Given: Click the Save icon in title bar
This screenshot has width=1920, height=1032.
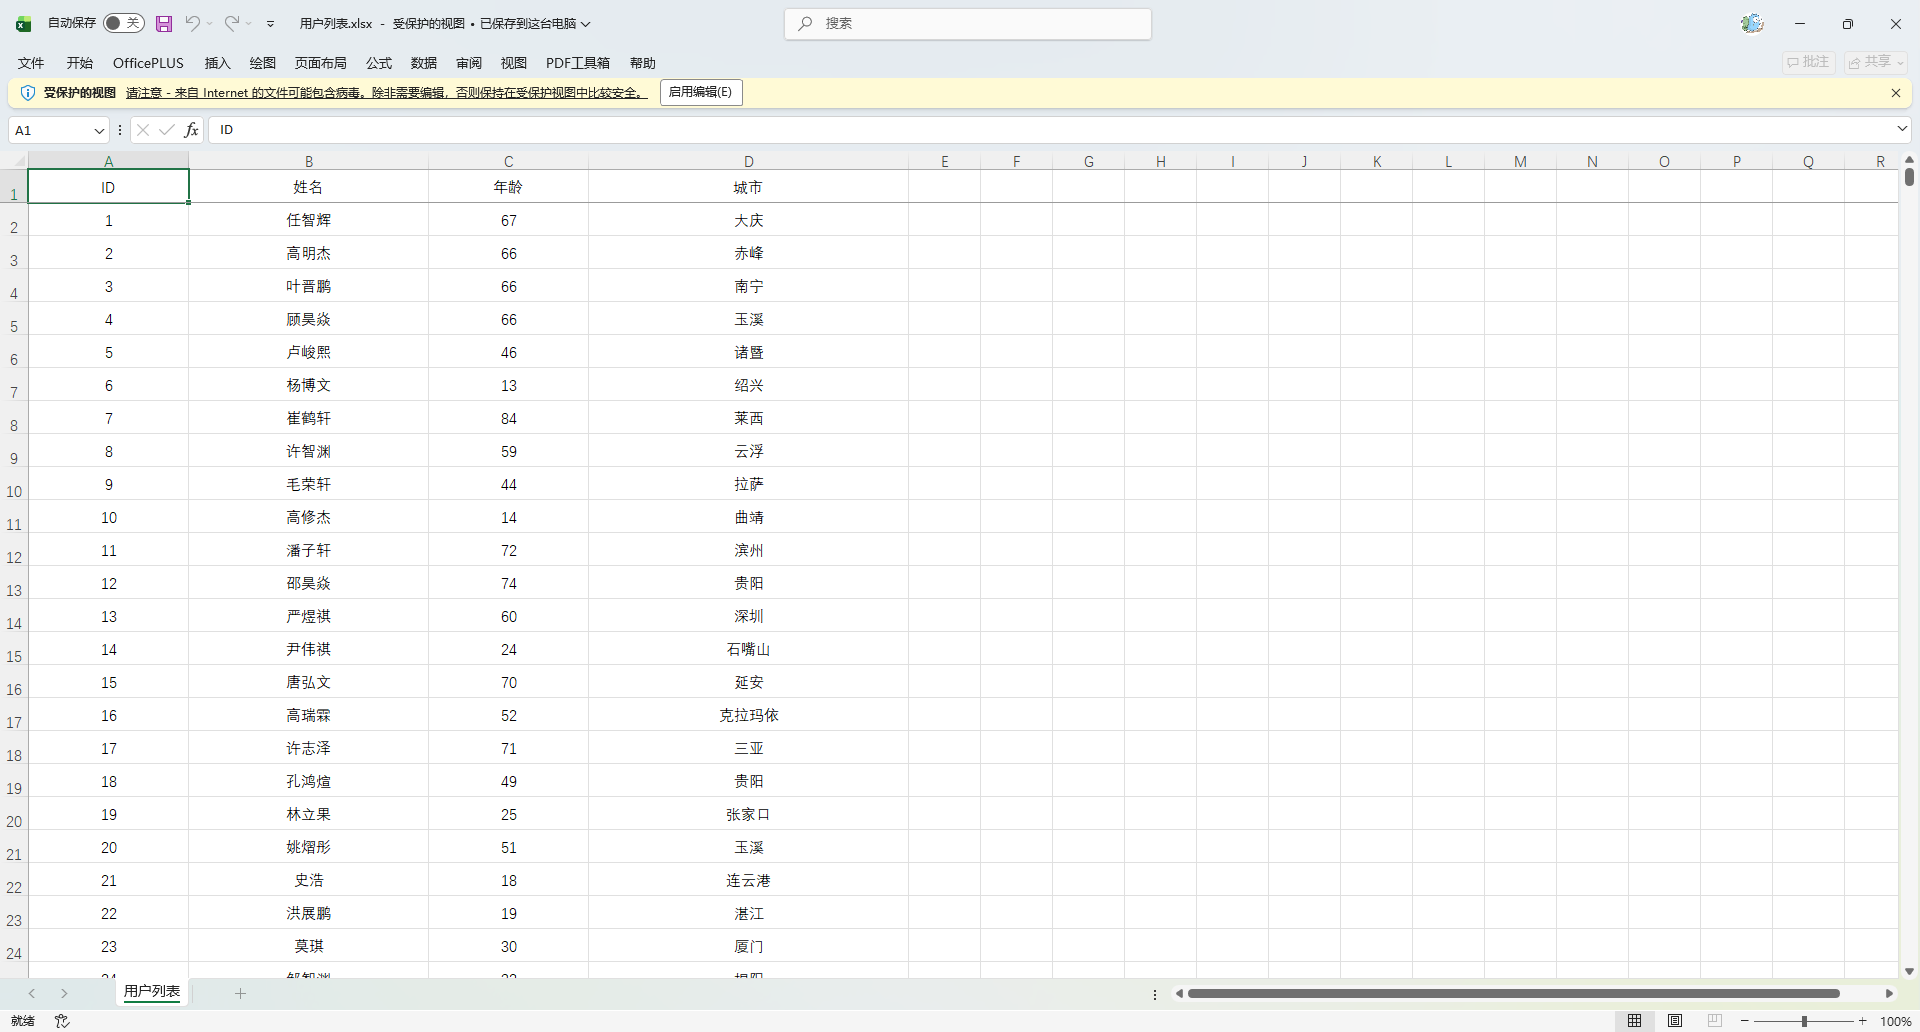Looking at the screenshot, I should (x=164, y=24).
